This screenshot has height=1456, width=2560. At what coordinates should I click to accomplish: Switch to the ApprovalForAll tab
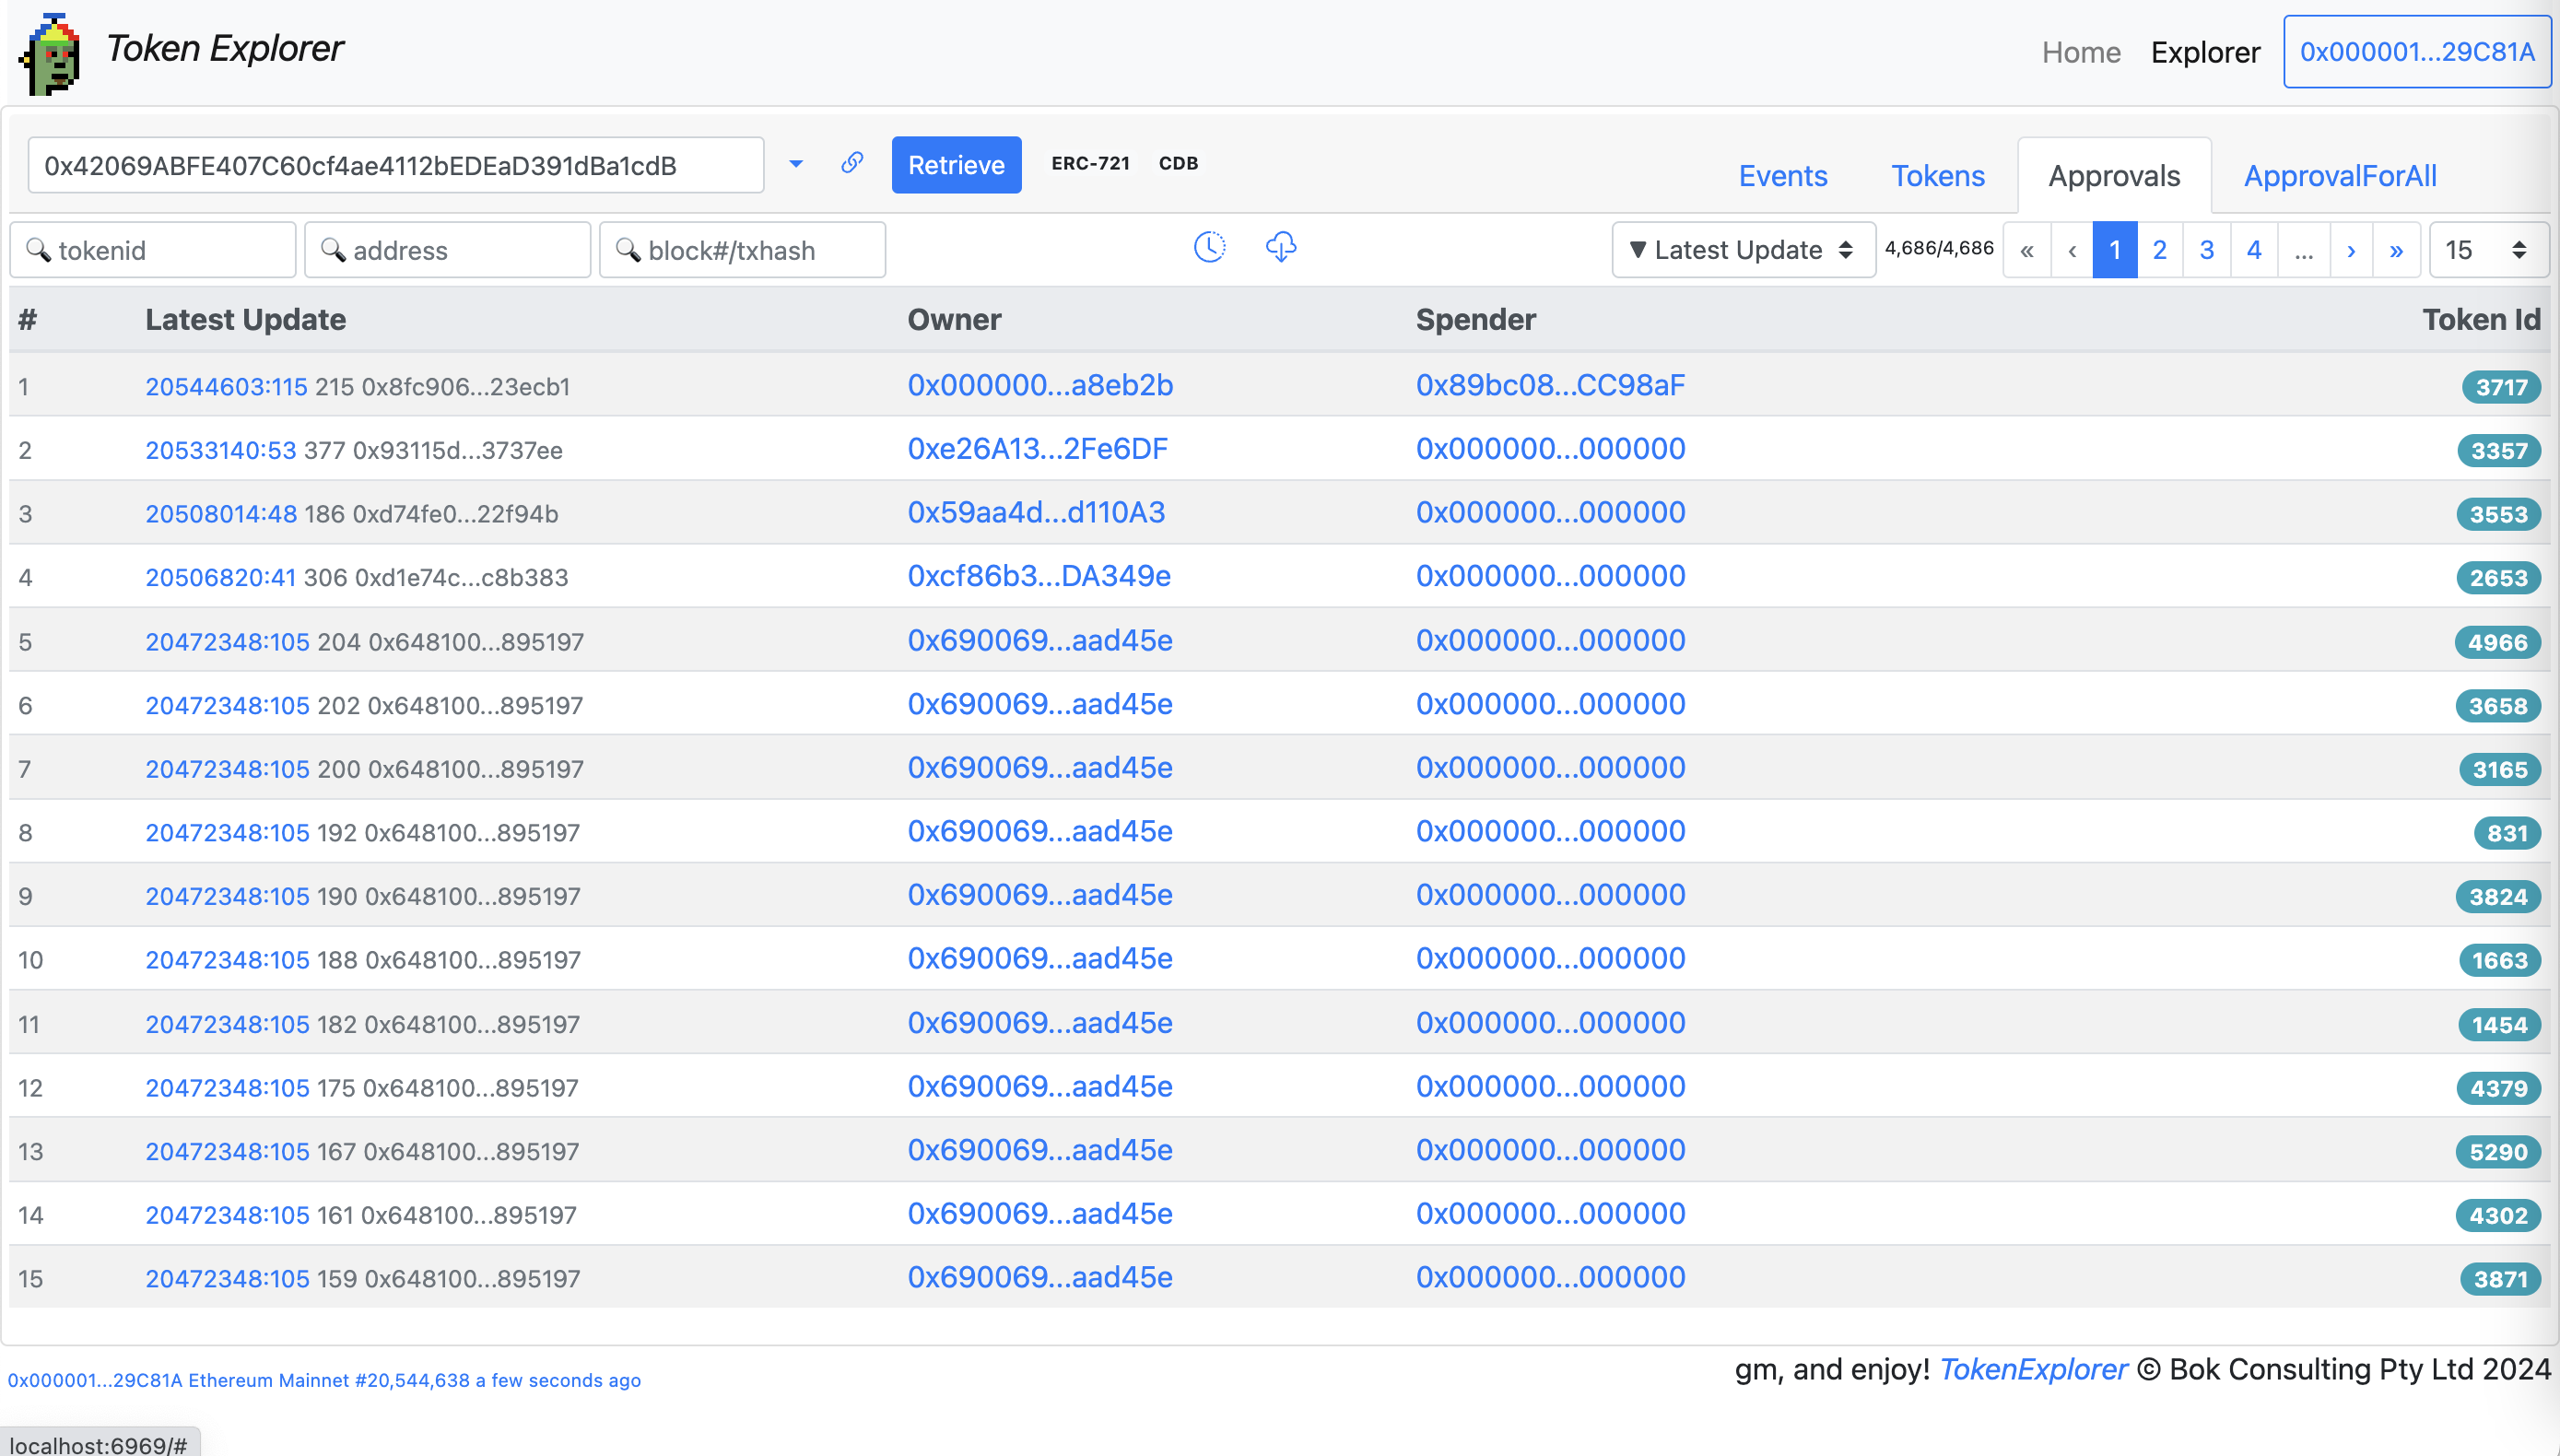coord(2339,176)
